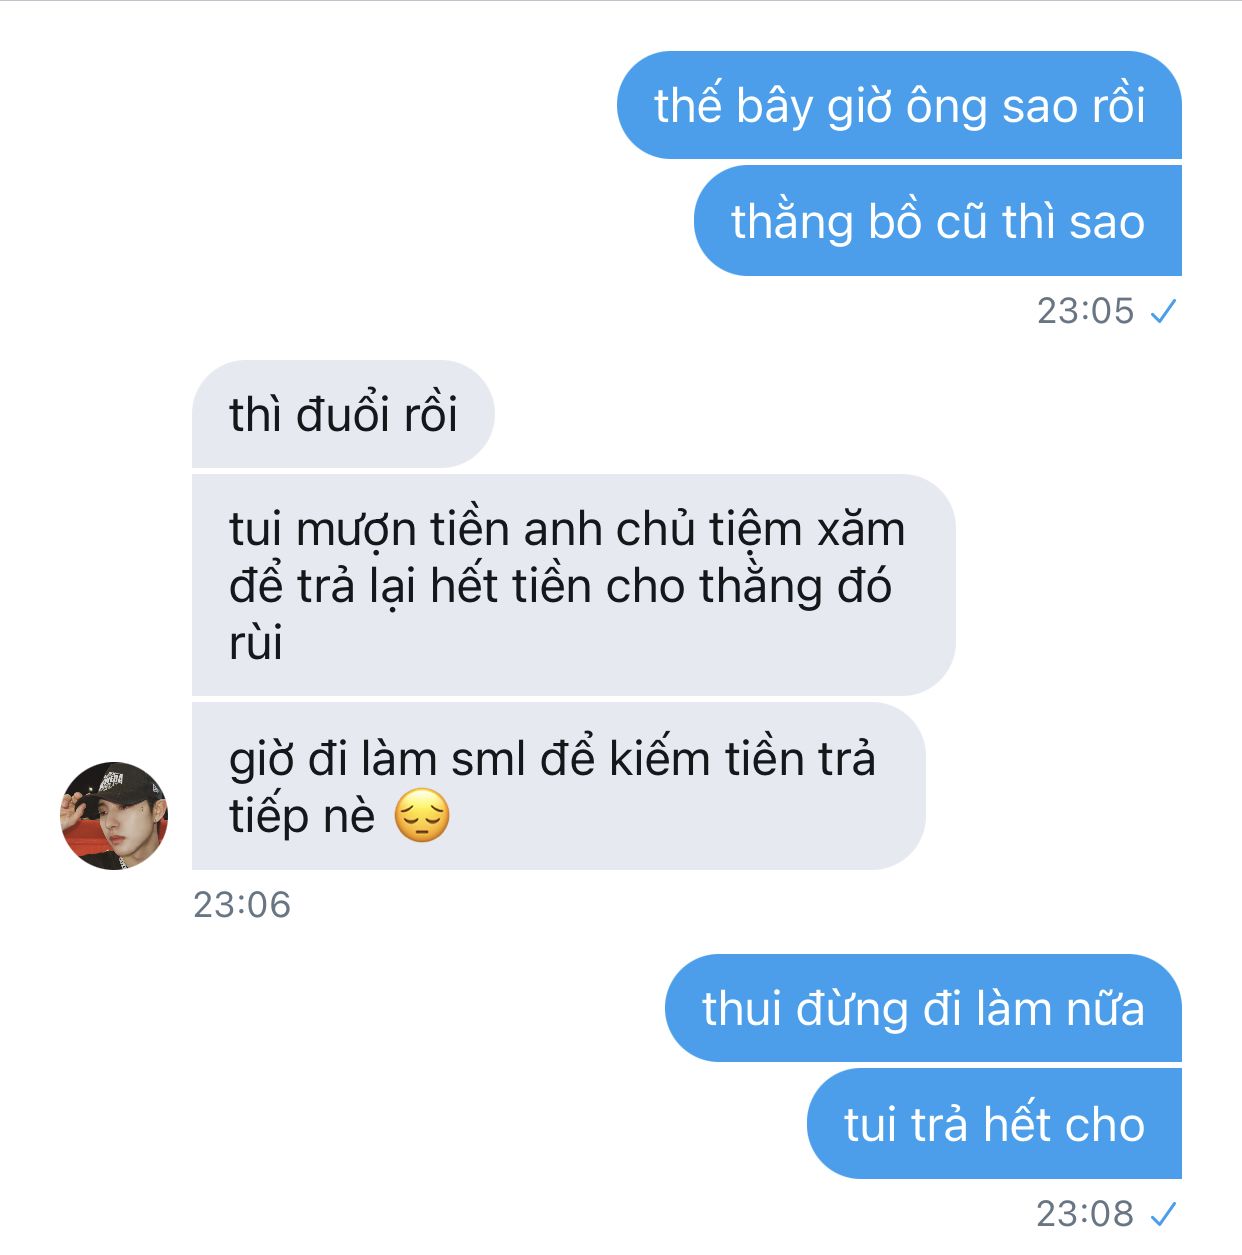This screenshot has height=1255, width=1242.
Task: Tap 'thui đừng đi làm nữa' bubble
Action: 923,1008
